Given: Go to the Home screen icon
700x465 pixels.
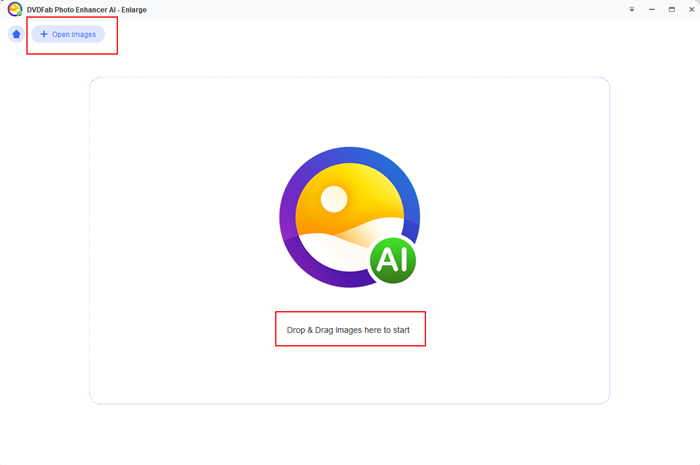Looking at the screenshot, I should point(16,34).
